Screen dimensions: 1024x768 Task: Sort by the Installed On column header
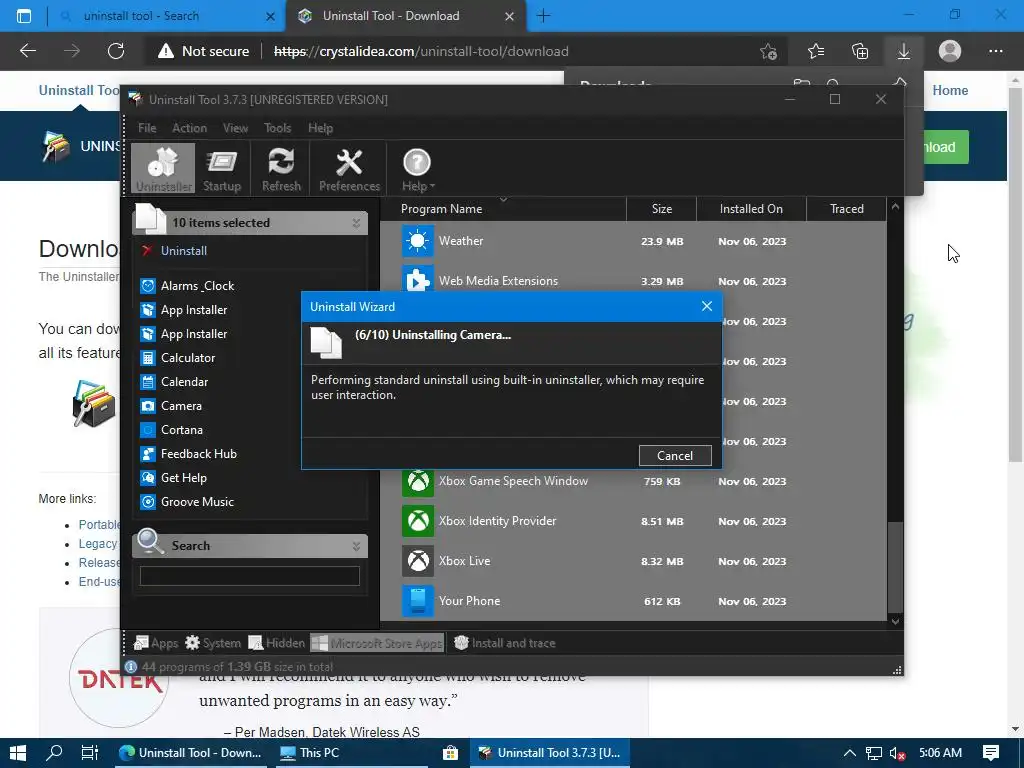(x=751, y=209)
